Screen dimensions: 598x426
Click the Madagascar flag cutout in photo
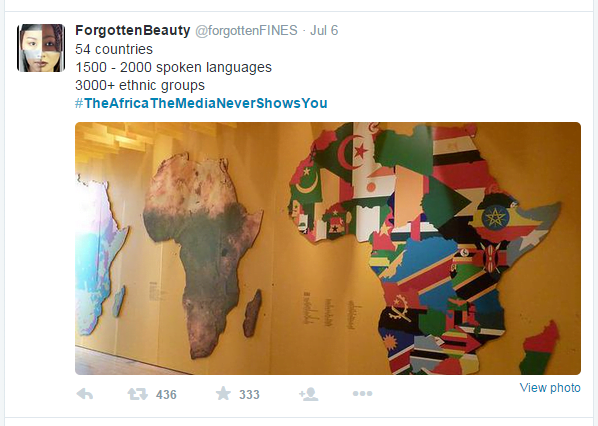[x=539, y=347]
